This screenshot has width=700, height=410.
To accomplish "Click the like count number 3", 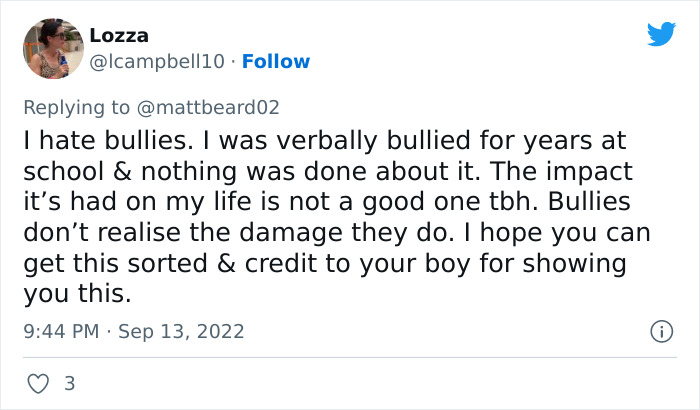I will [69, 383].
